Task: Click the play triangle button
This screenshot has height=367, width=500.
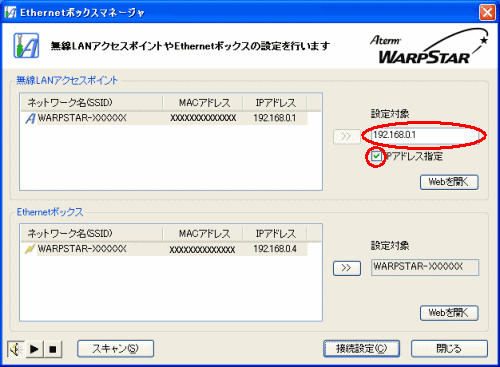Action: pyautogui.click(x=34, y=349)
